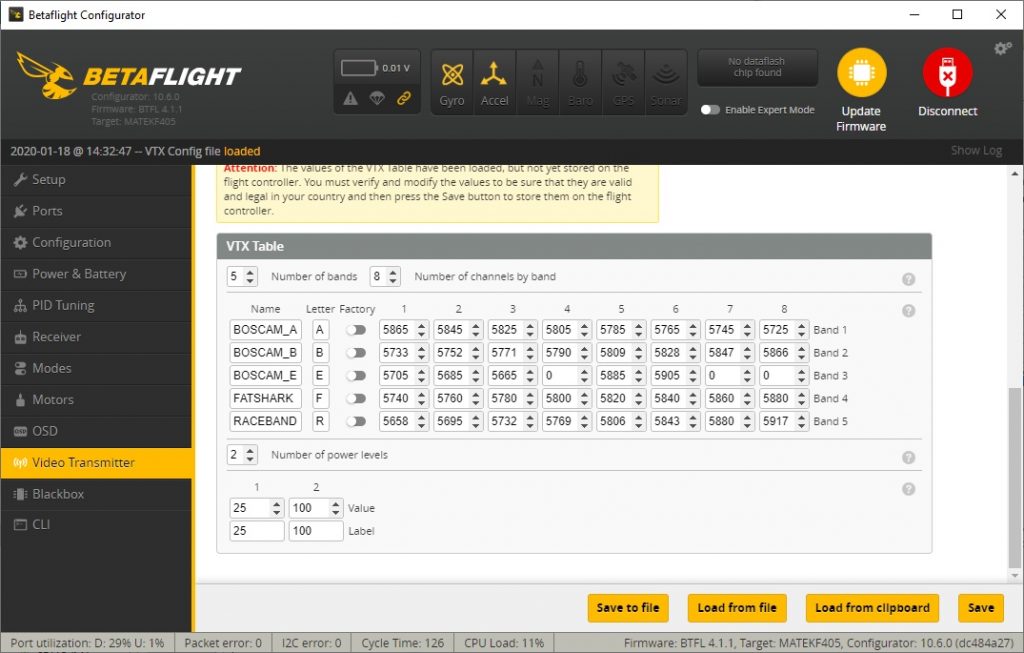
Task: Open the Ports tab
Action: click(x=96, y=211)
